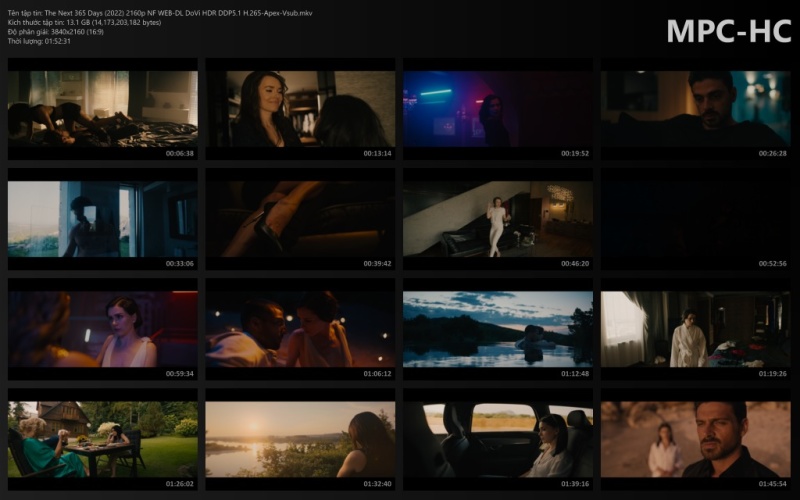
Task: Select the garden thumbnail at 01:26:02
Action: pyautogui.click(x=103, y=439)
